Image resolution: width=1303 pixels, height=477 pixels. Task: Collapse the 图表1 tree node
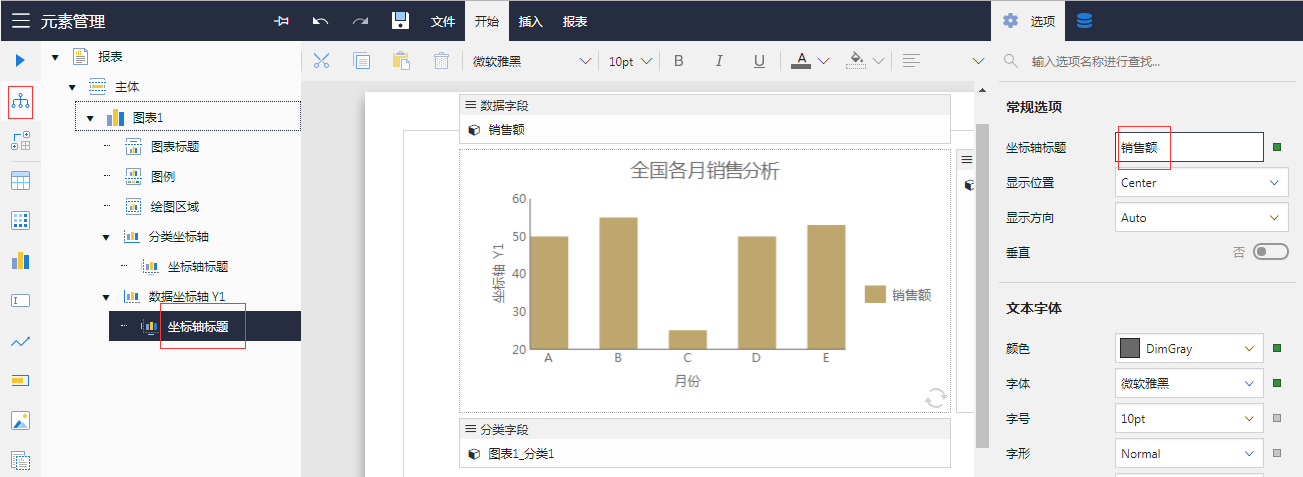point(90,118)
